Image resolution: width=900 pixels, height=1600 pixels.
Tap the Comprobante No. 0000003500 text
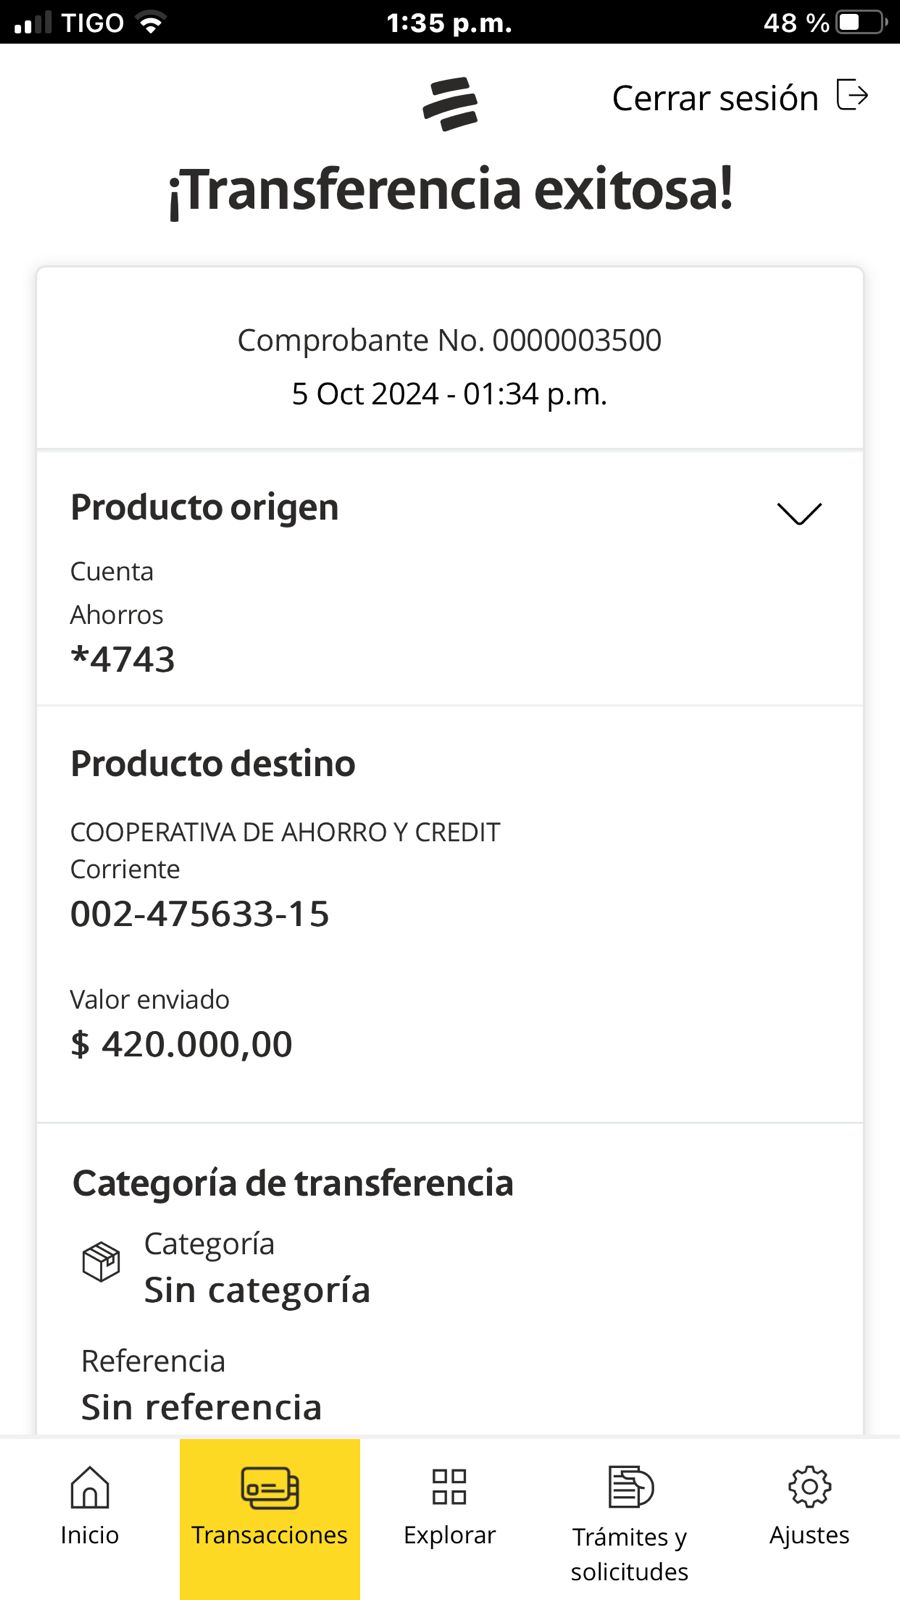coord(449,340)
